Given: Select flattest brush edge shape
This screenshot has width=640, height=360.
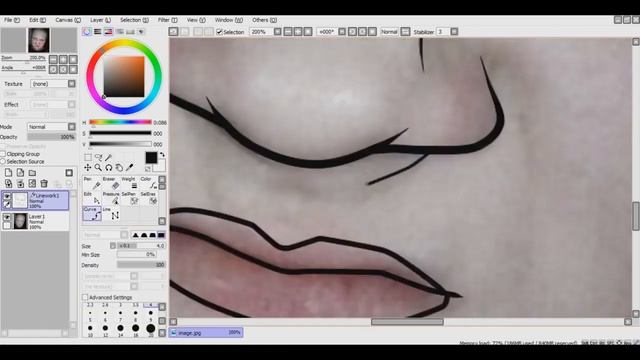Looking at the screenshot, I should pyautogui.click(x=161, y=235).
